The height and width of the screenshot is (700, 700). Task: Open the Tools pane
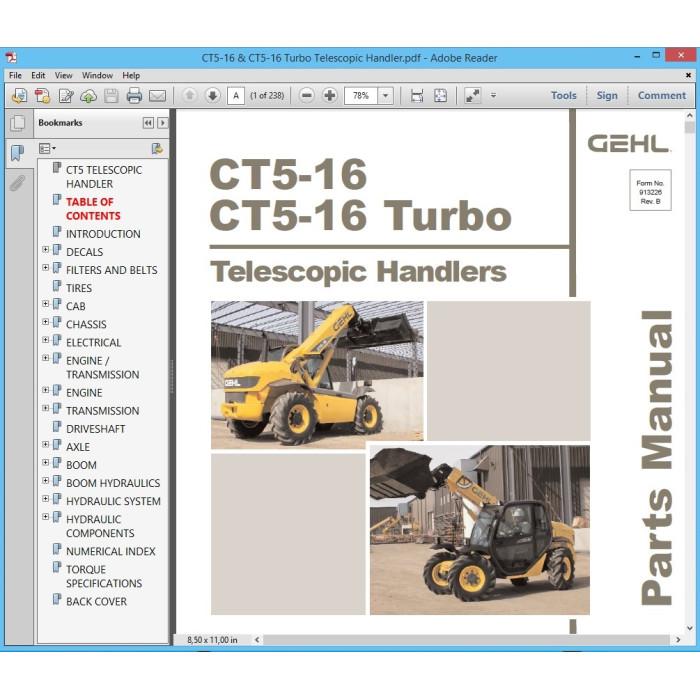563,96
